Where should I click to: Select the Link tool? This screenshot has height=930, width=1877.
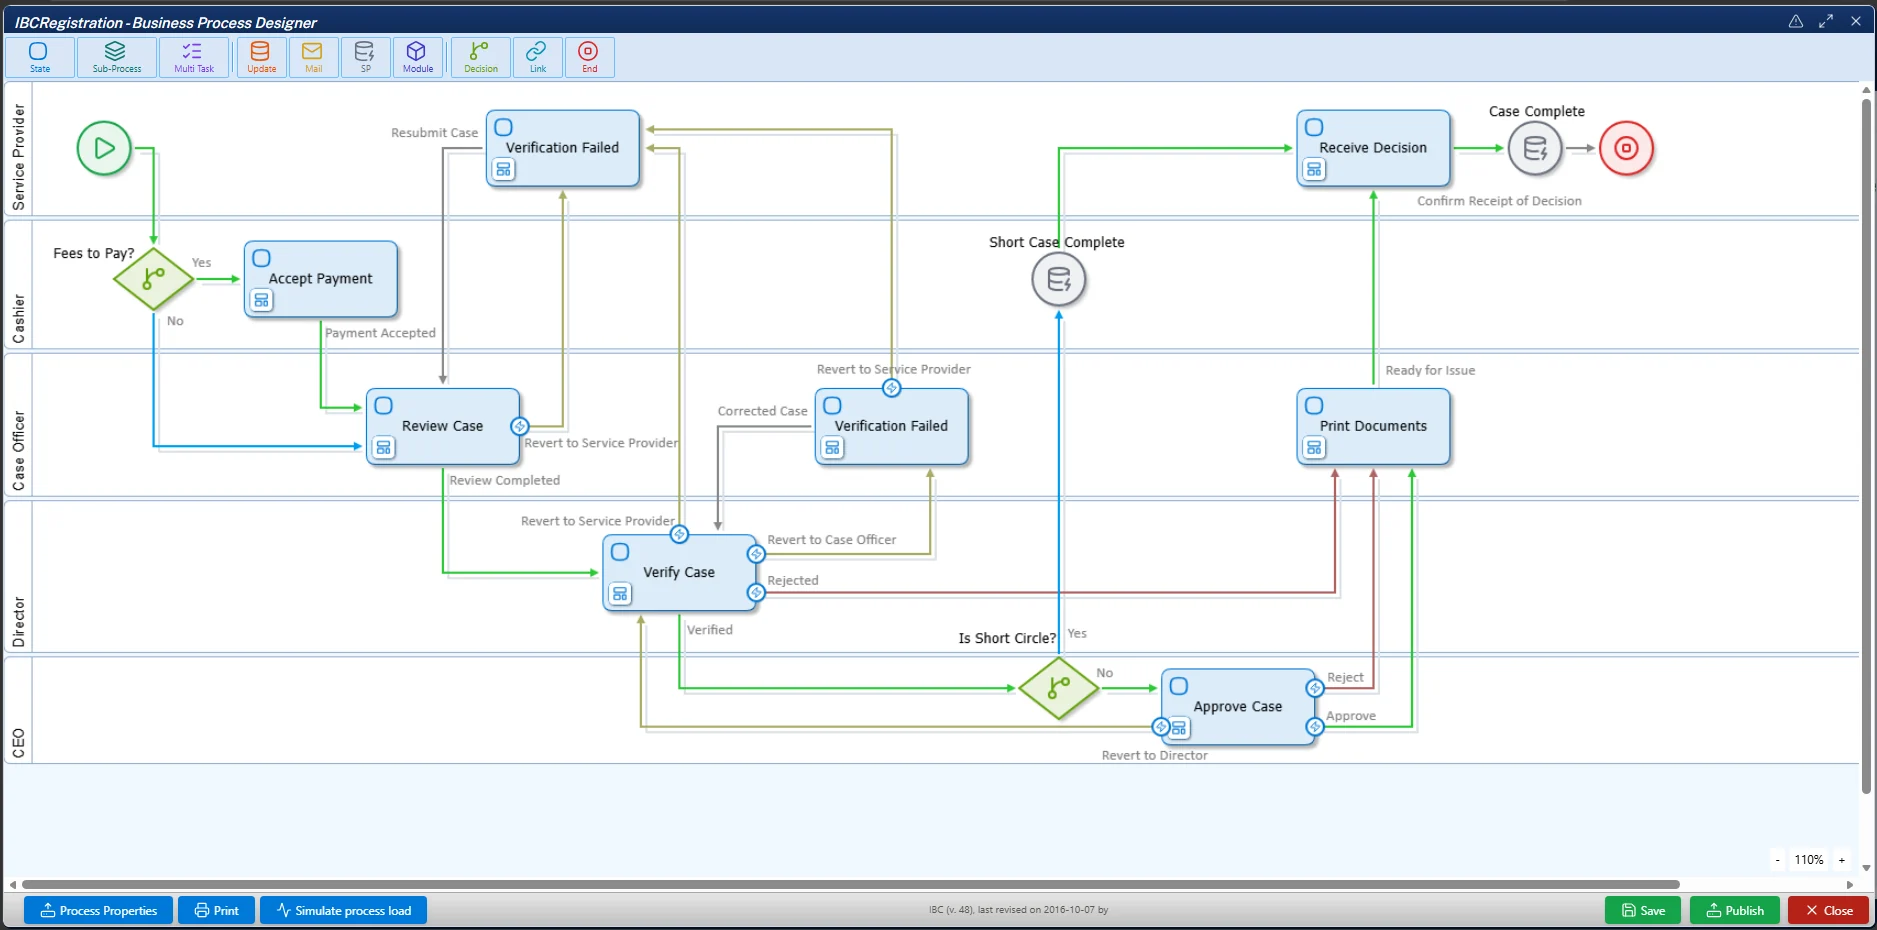click(x=538, y=57)
